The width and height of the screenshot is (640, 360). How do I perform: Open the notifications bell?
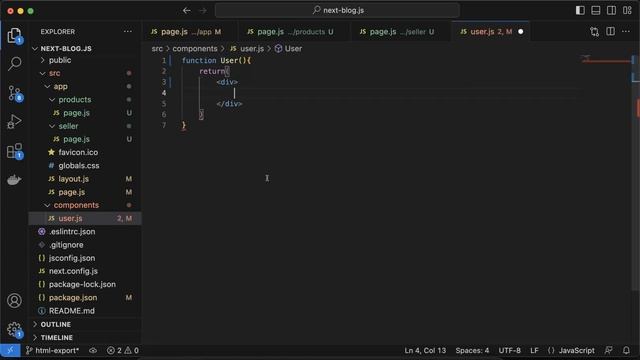coord(626,350)
